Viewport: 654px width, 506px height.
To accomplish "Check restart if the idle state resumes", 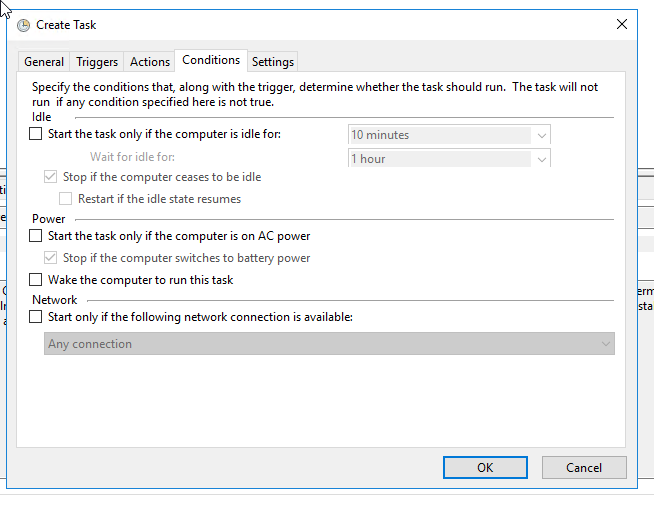I will (66, 199).
